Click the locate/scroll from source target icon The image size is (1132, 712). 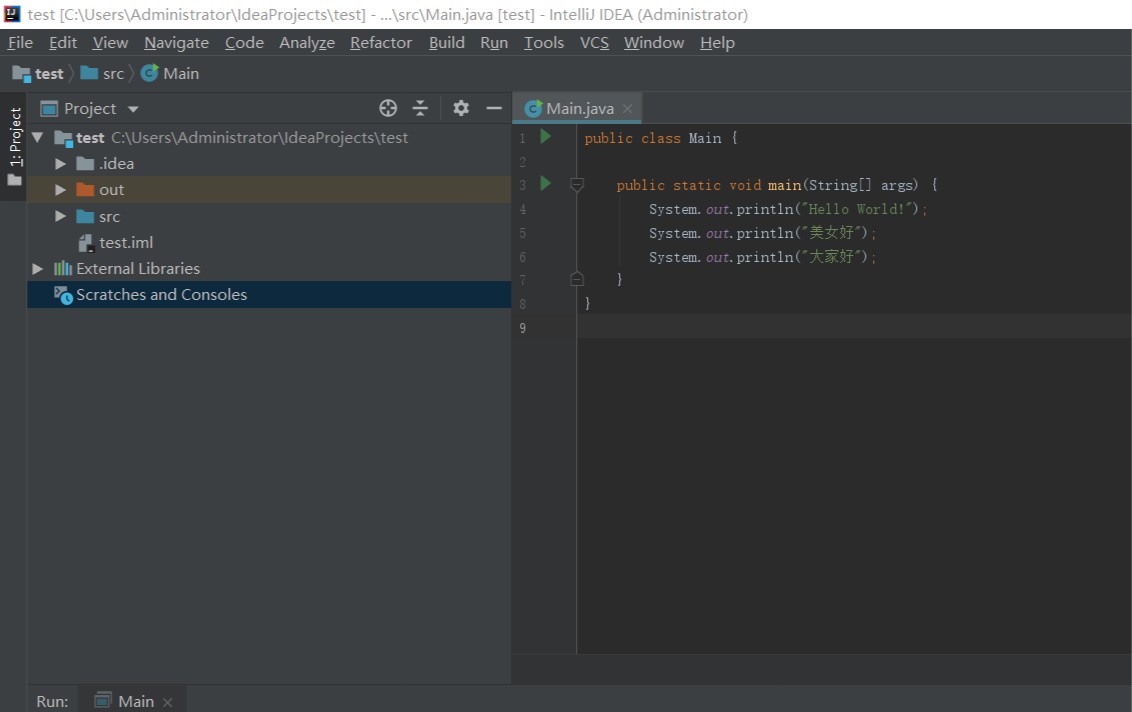[x=388, y=108]
